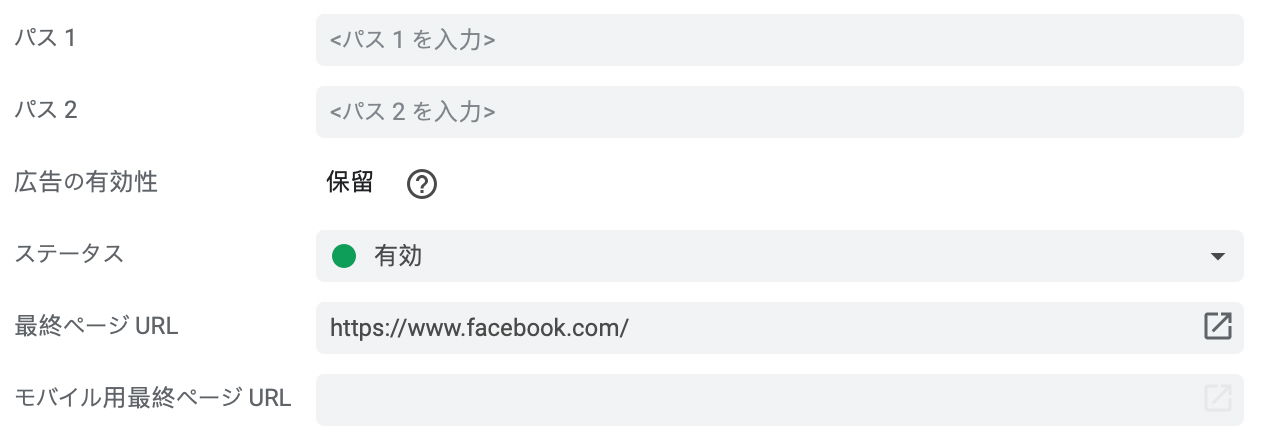Click the <パス 1 を入力> placeholder text

(x=413, y=40)
